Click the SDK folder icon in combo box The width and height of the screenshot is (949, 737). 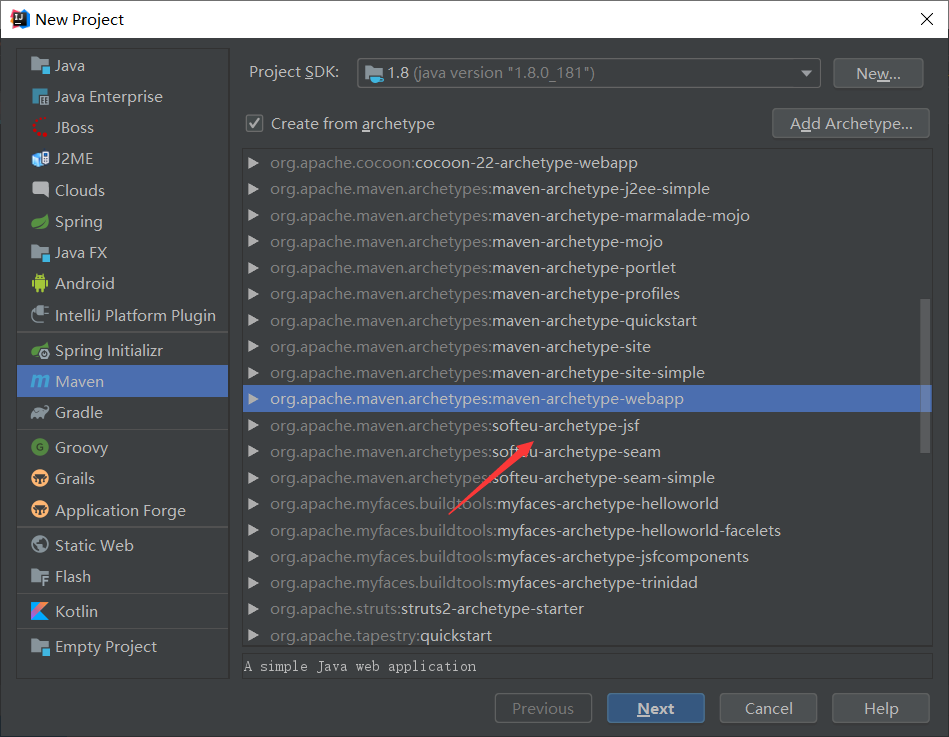373,73
